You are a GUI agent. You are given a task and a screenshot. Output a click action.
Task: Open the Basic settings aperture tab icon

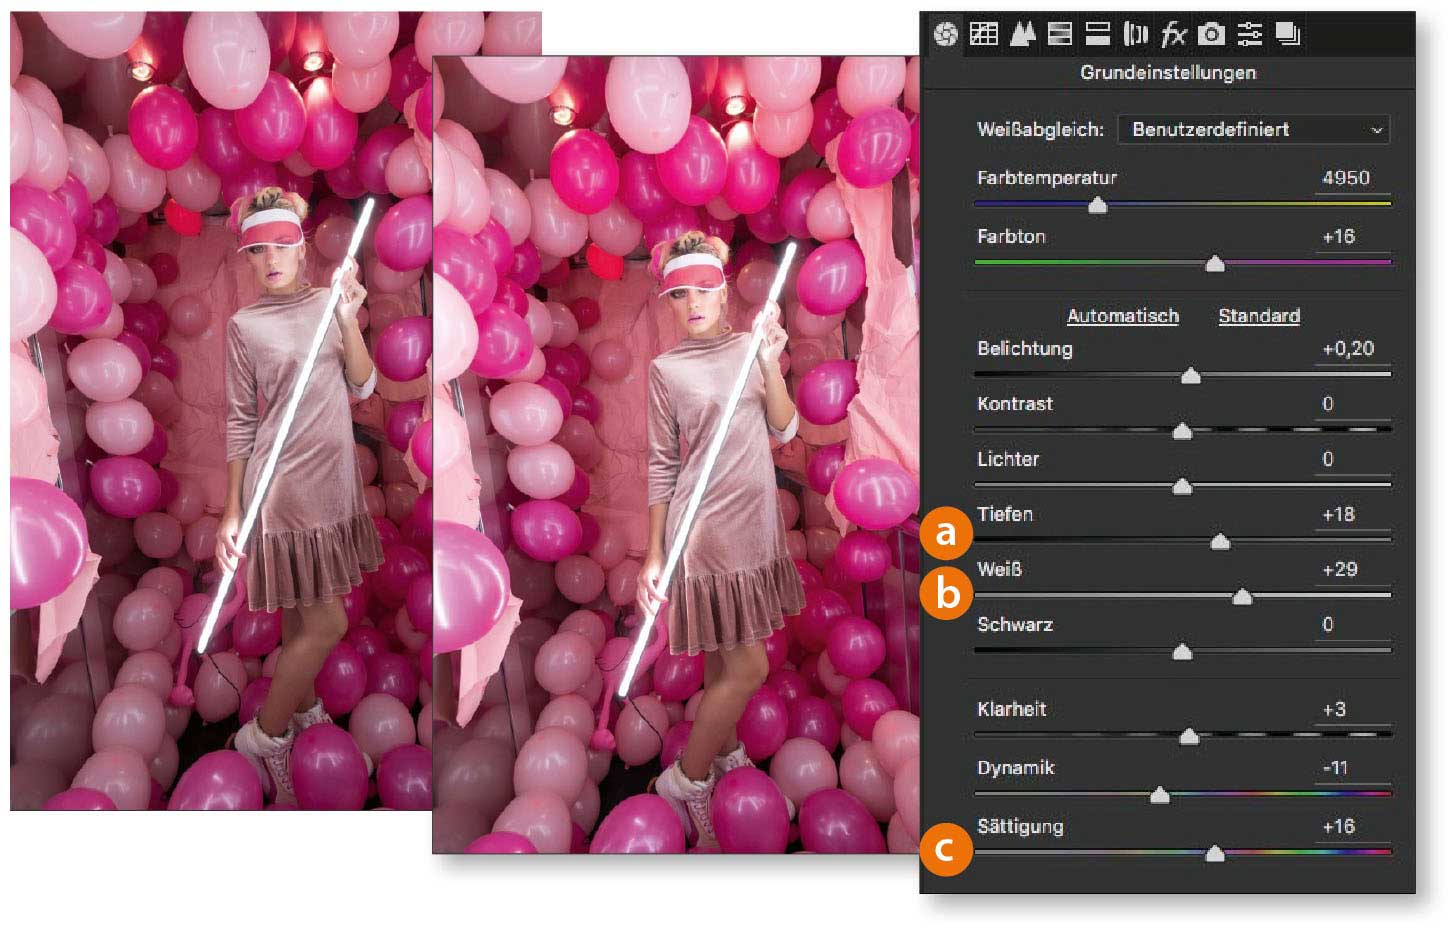(x=945, y=35)
